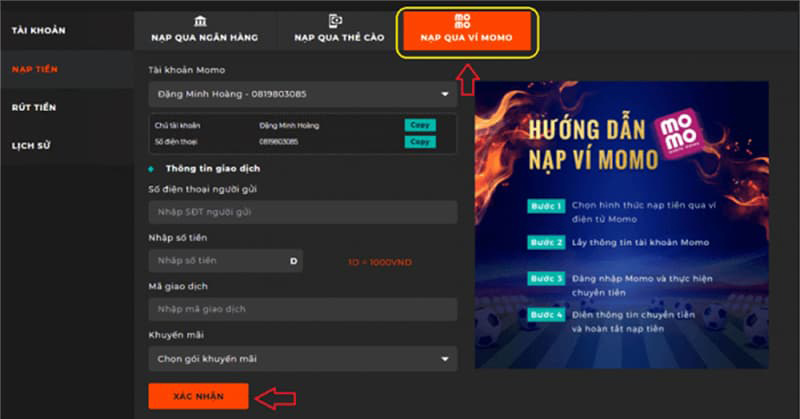Open the Chọn gói khuyến mãi dropdown
The image size is (800, 419).
(444, 358)
